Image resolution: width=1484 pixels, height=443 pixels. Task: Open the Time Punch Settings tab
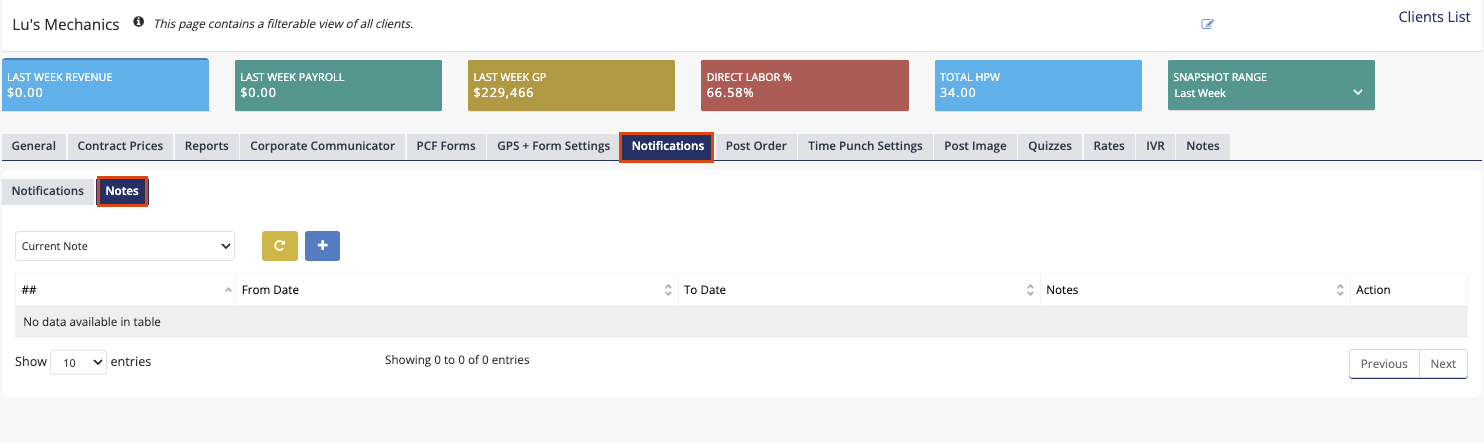(865, 146)
